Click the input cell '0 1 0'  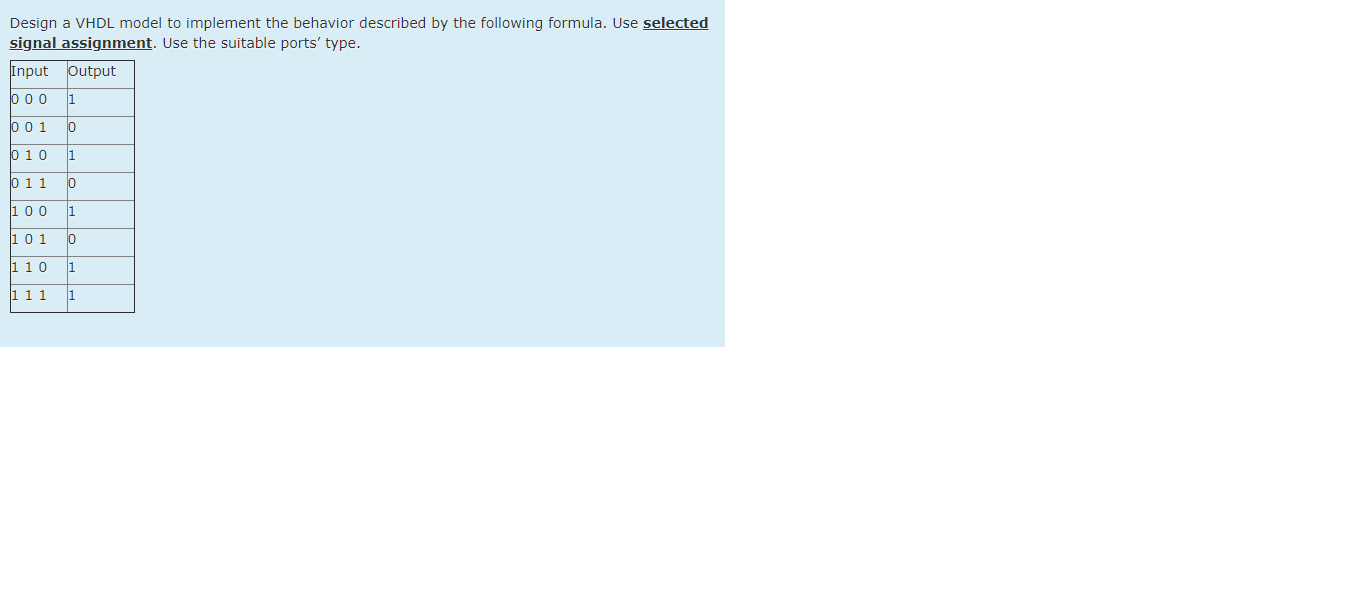pyautogui.click(x=39, y=159)
